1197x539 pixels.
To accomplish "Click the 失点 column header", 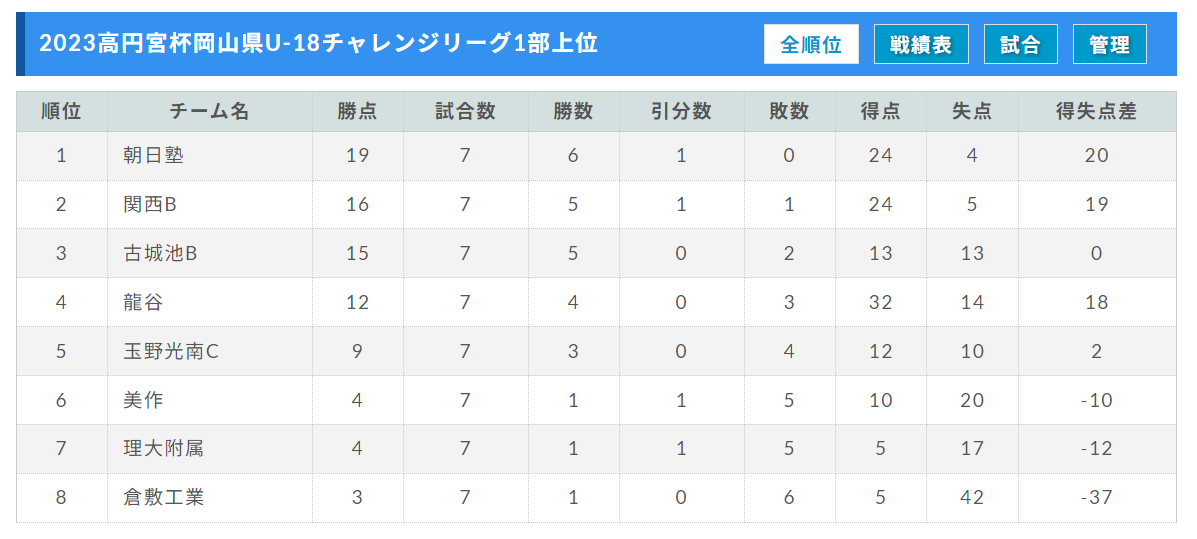I will (x=972, y=111).
